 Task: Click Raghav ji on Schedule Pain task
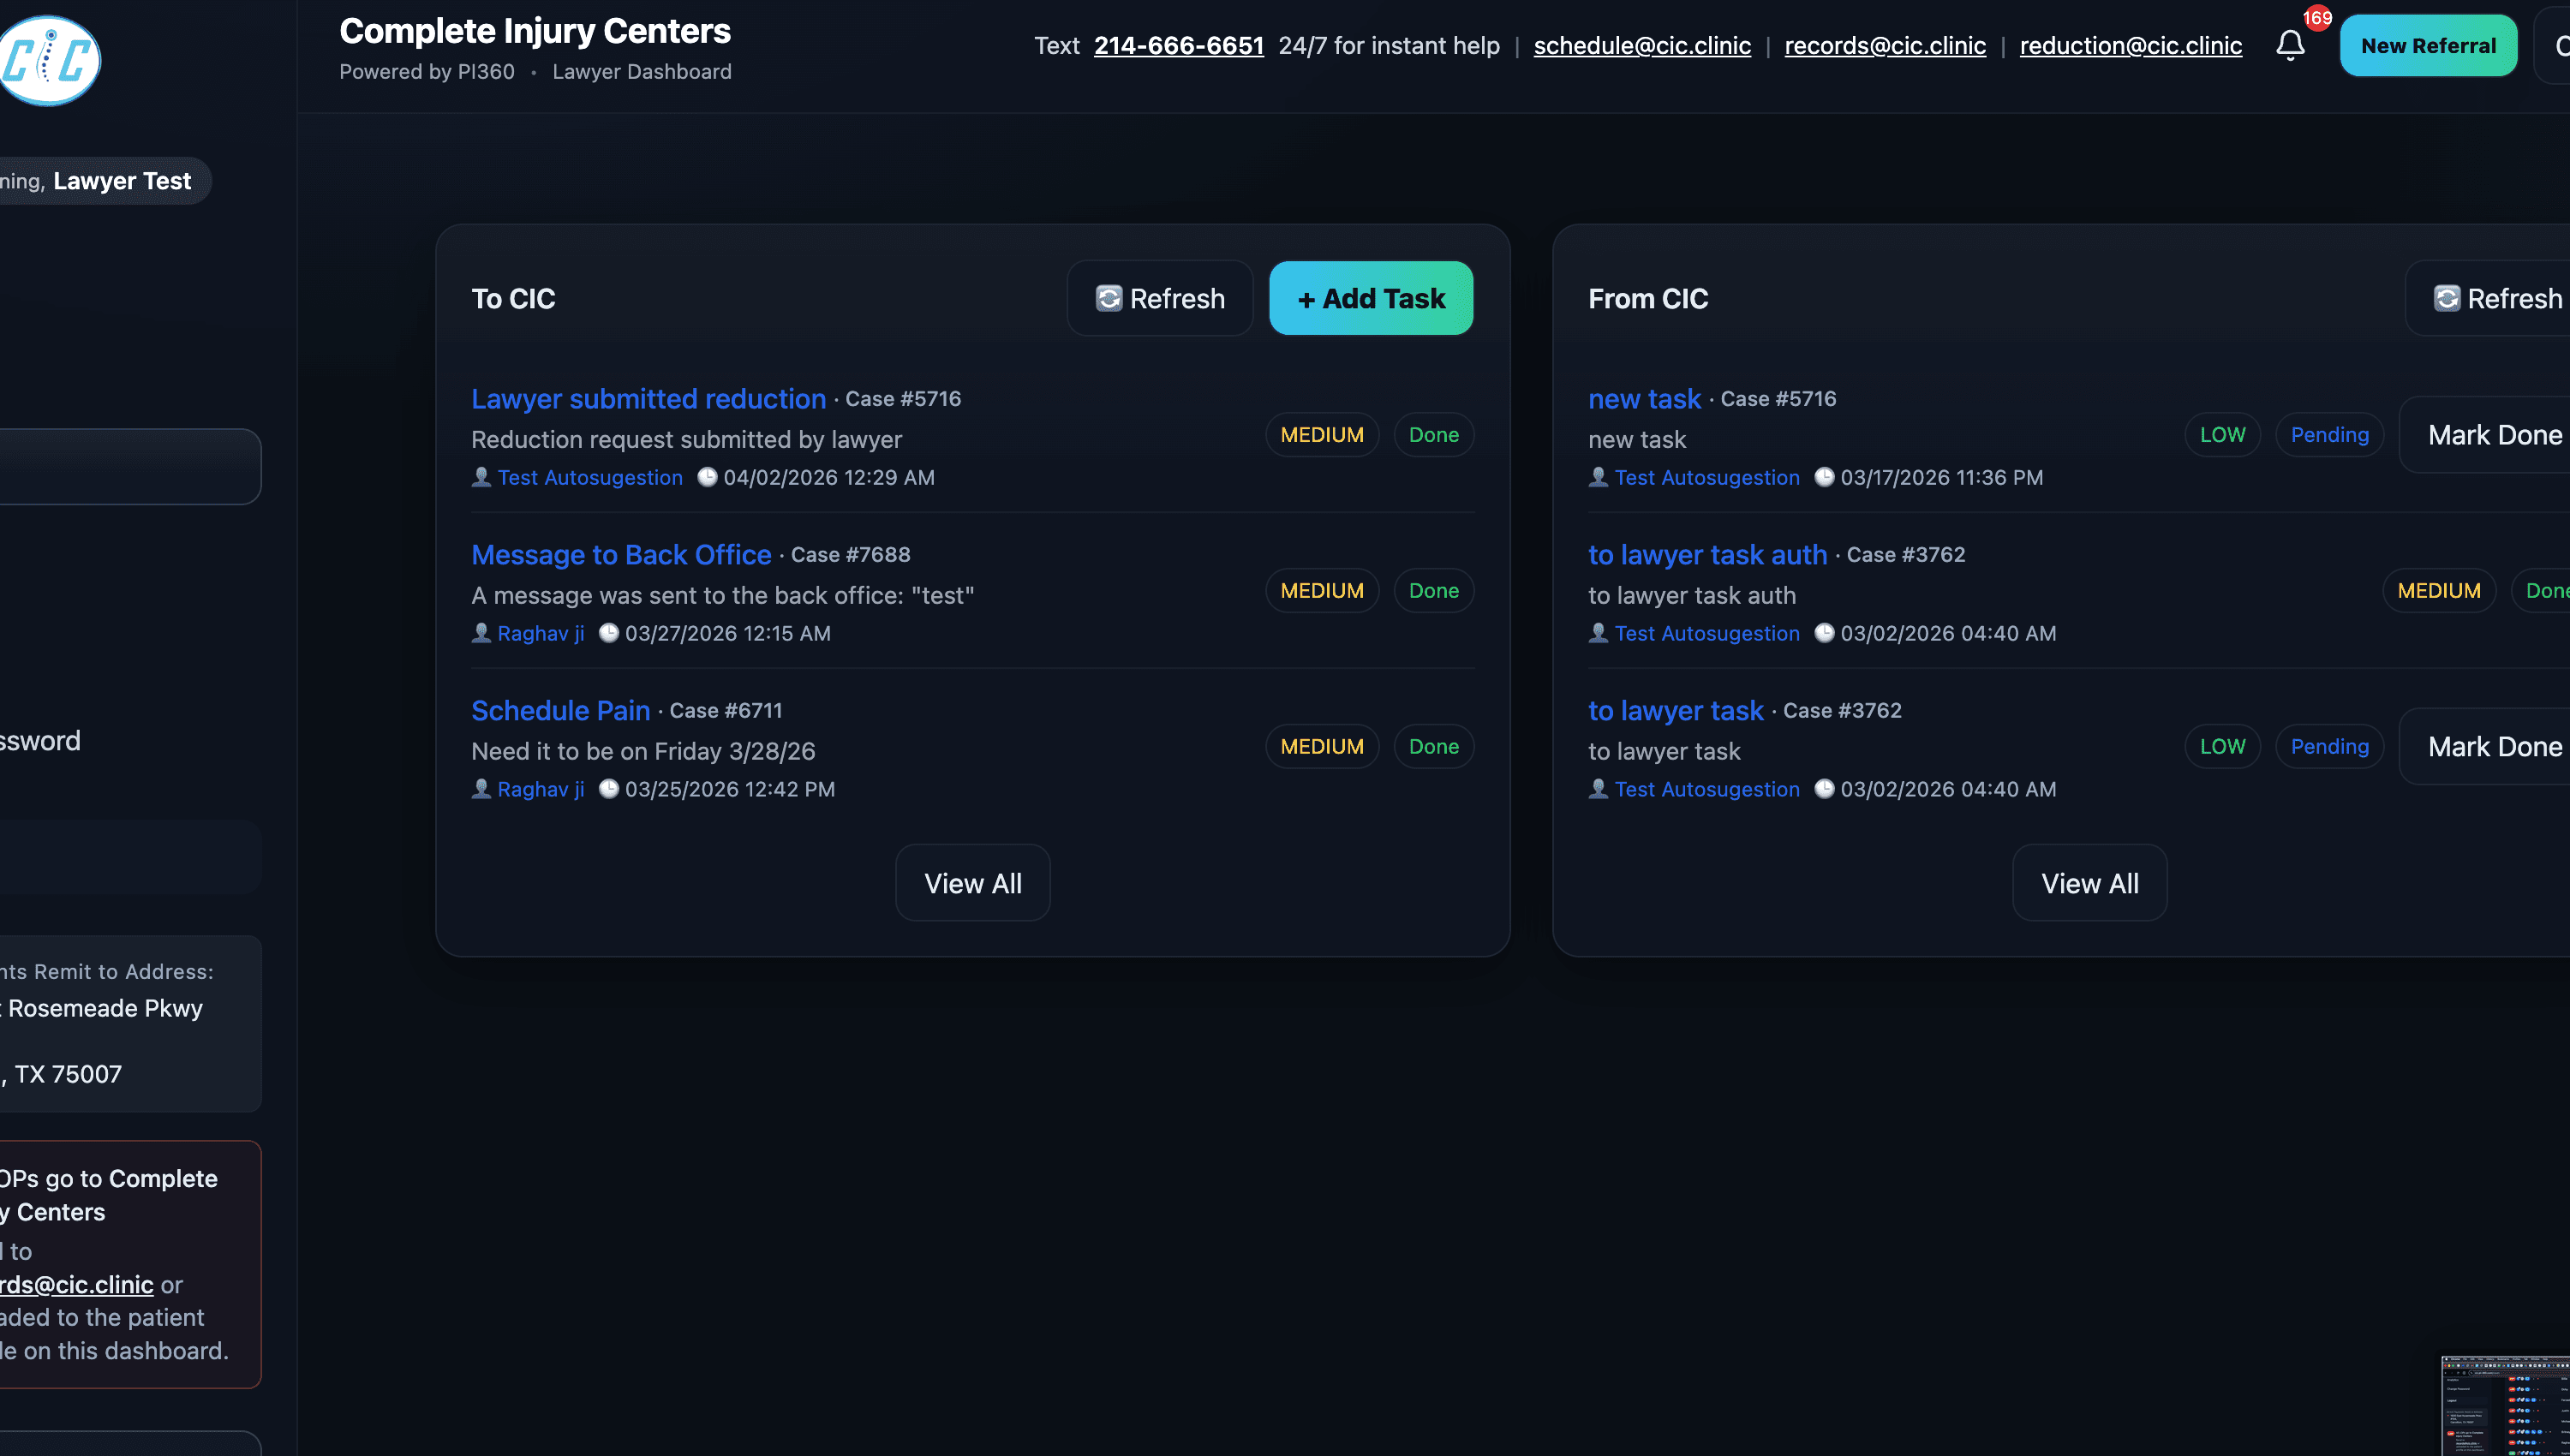point(540,789)
